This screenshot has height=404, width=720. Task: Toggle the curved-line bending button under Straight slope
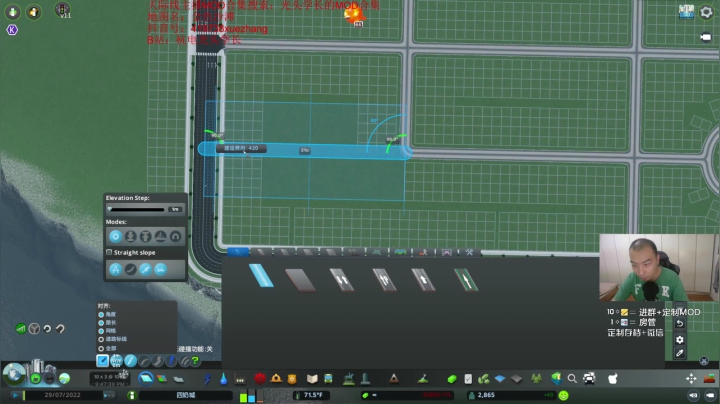130,269
